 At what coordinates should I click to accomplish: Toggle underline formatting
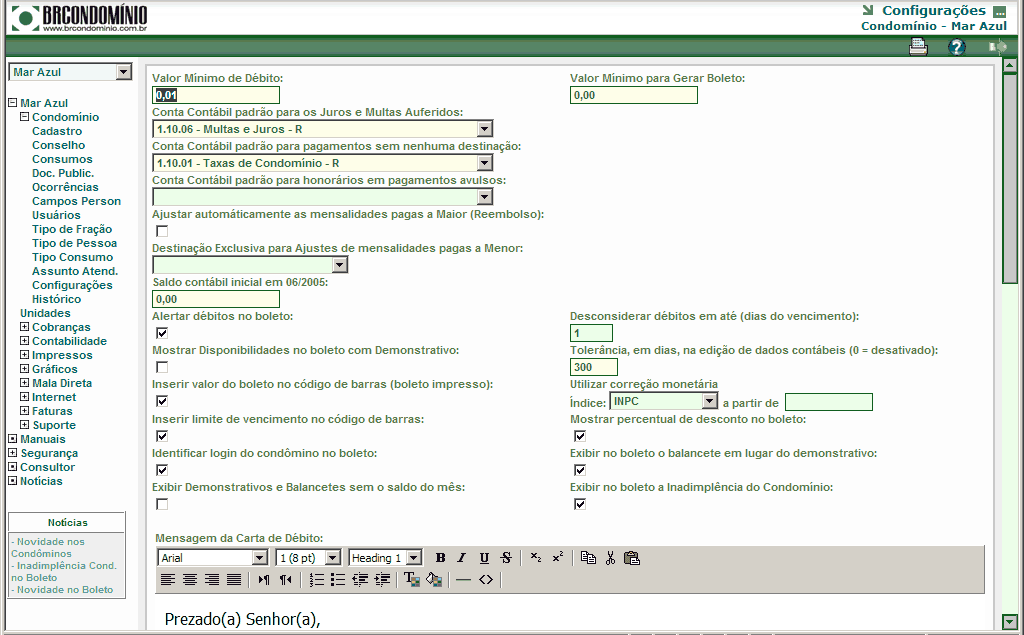pos(484,558)
